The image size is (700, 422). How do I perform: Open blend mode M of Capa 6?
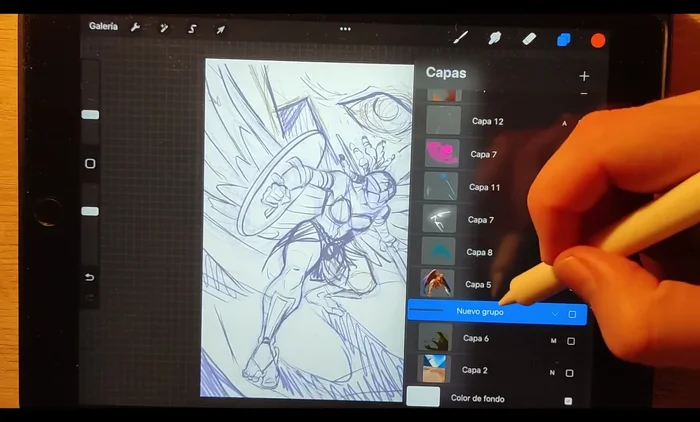click(552, 341)
